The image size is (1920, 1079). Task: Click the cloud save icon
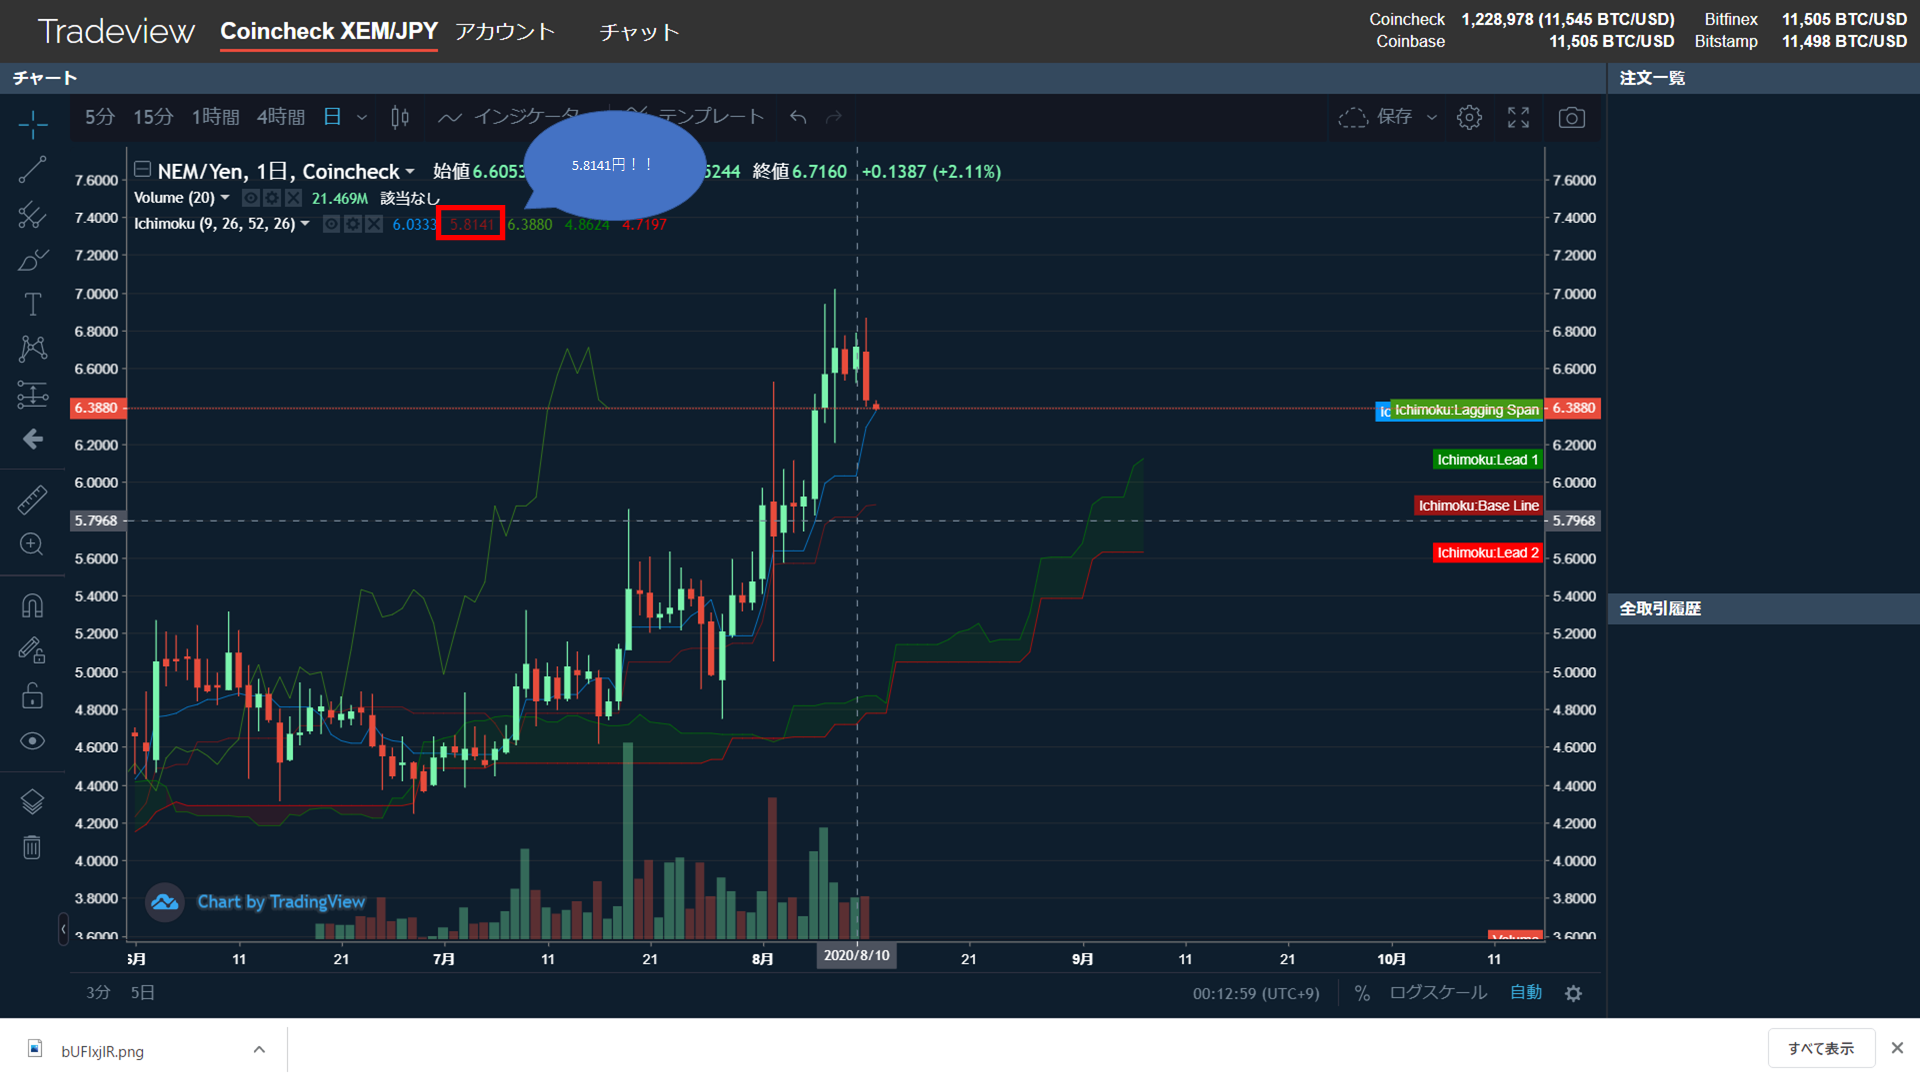click(x=1353, y=117)
